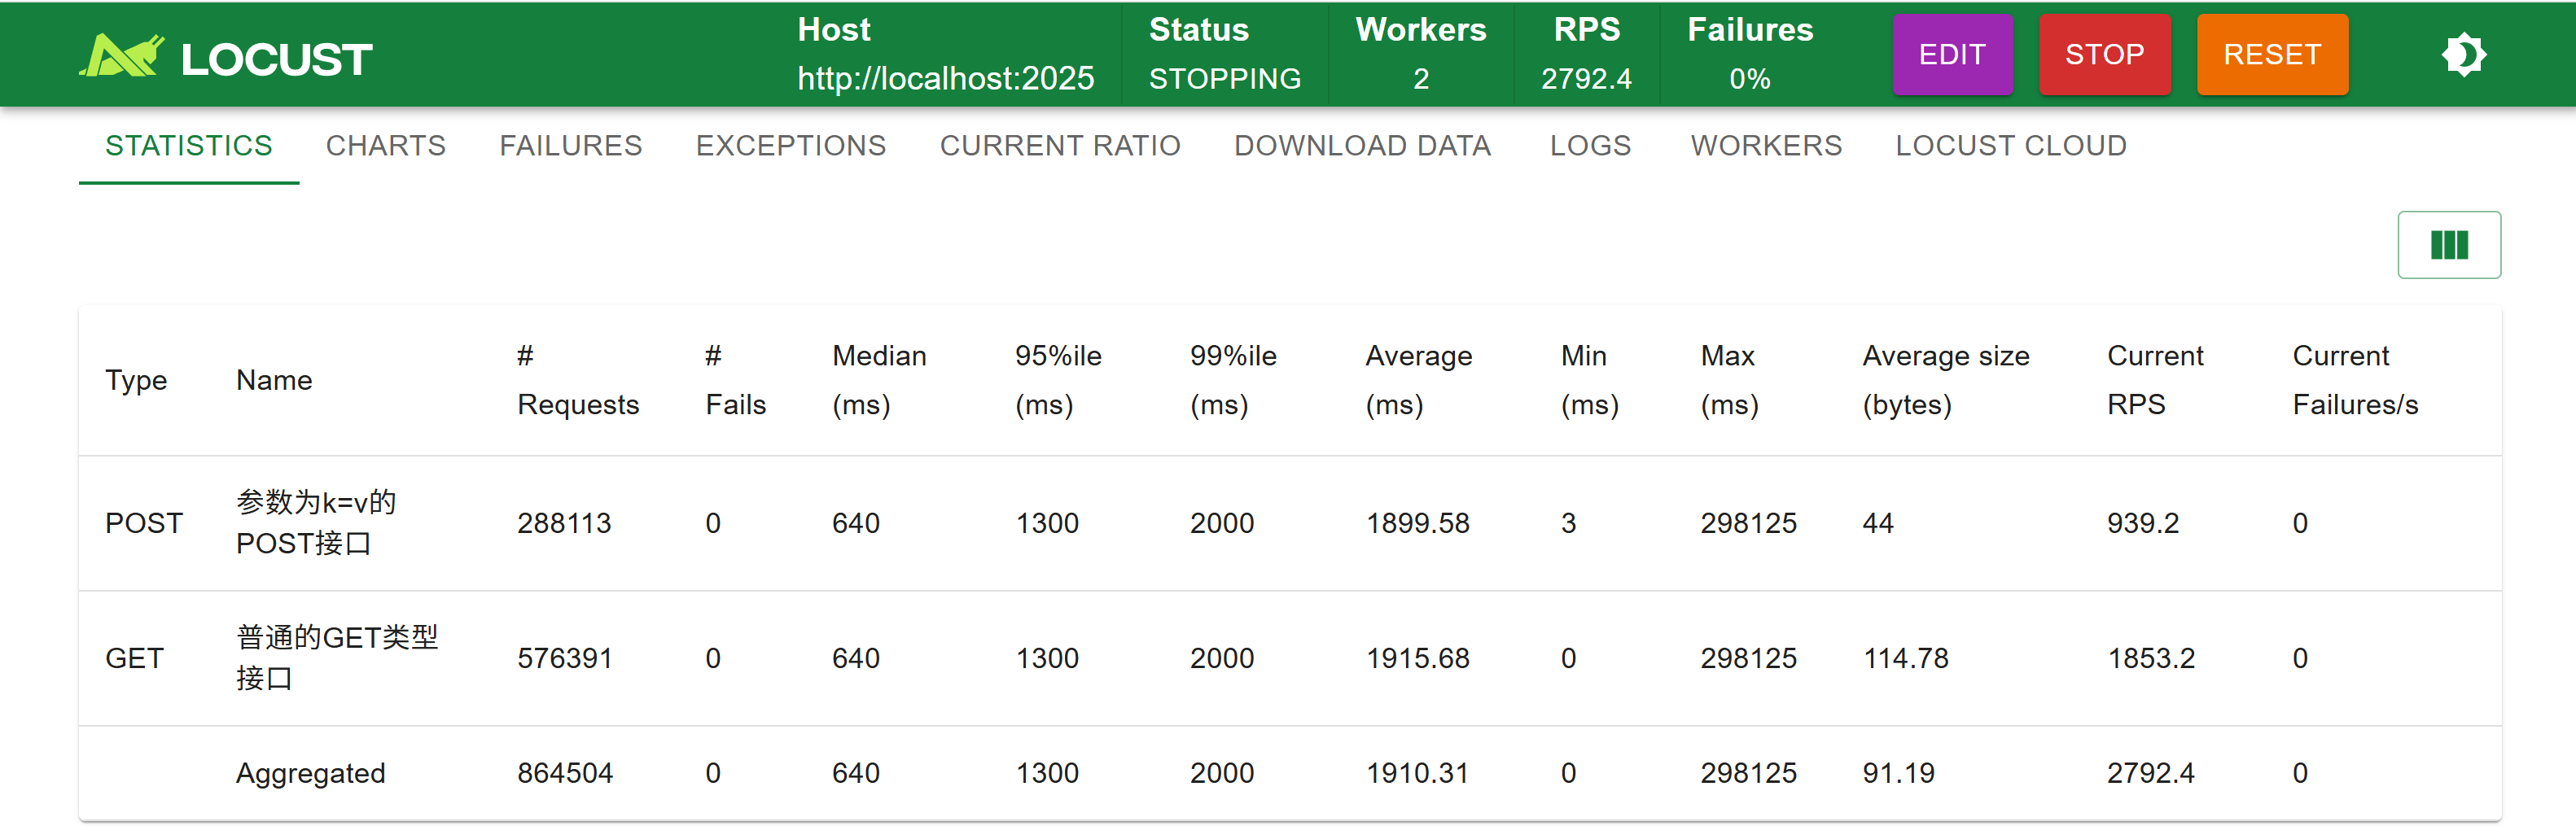Screen dimensions: 2576x839
Task: Sort by the Name column header
Action: [x=274, y=381]
